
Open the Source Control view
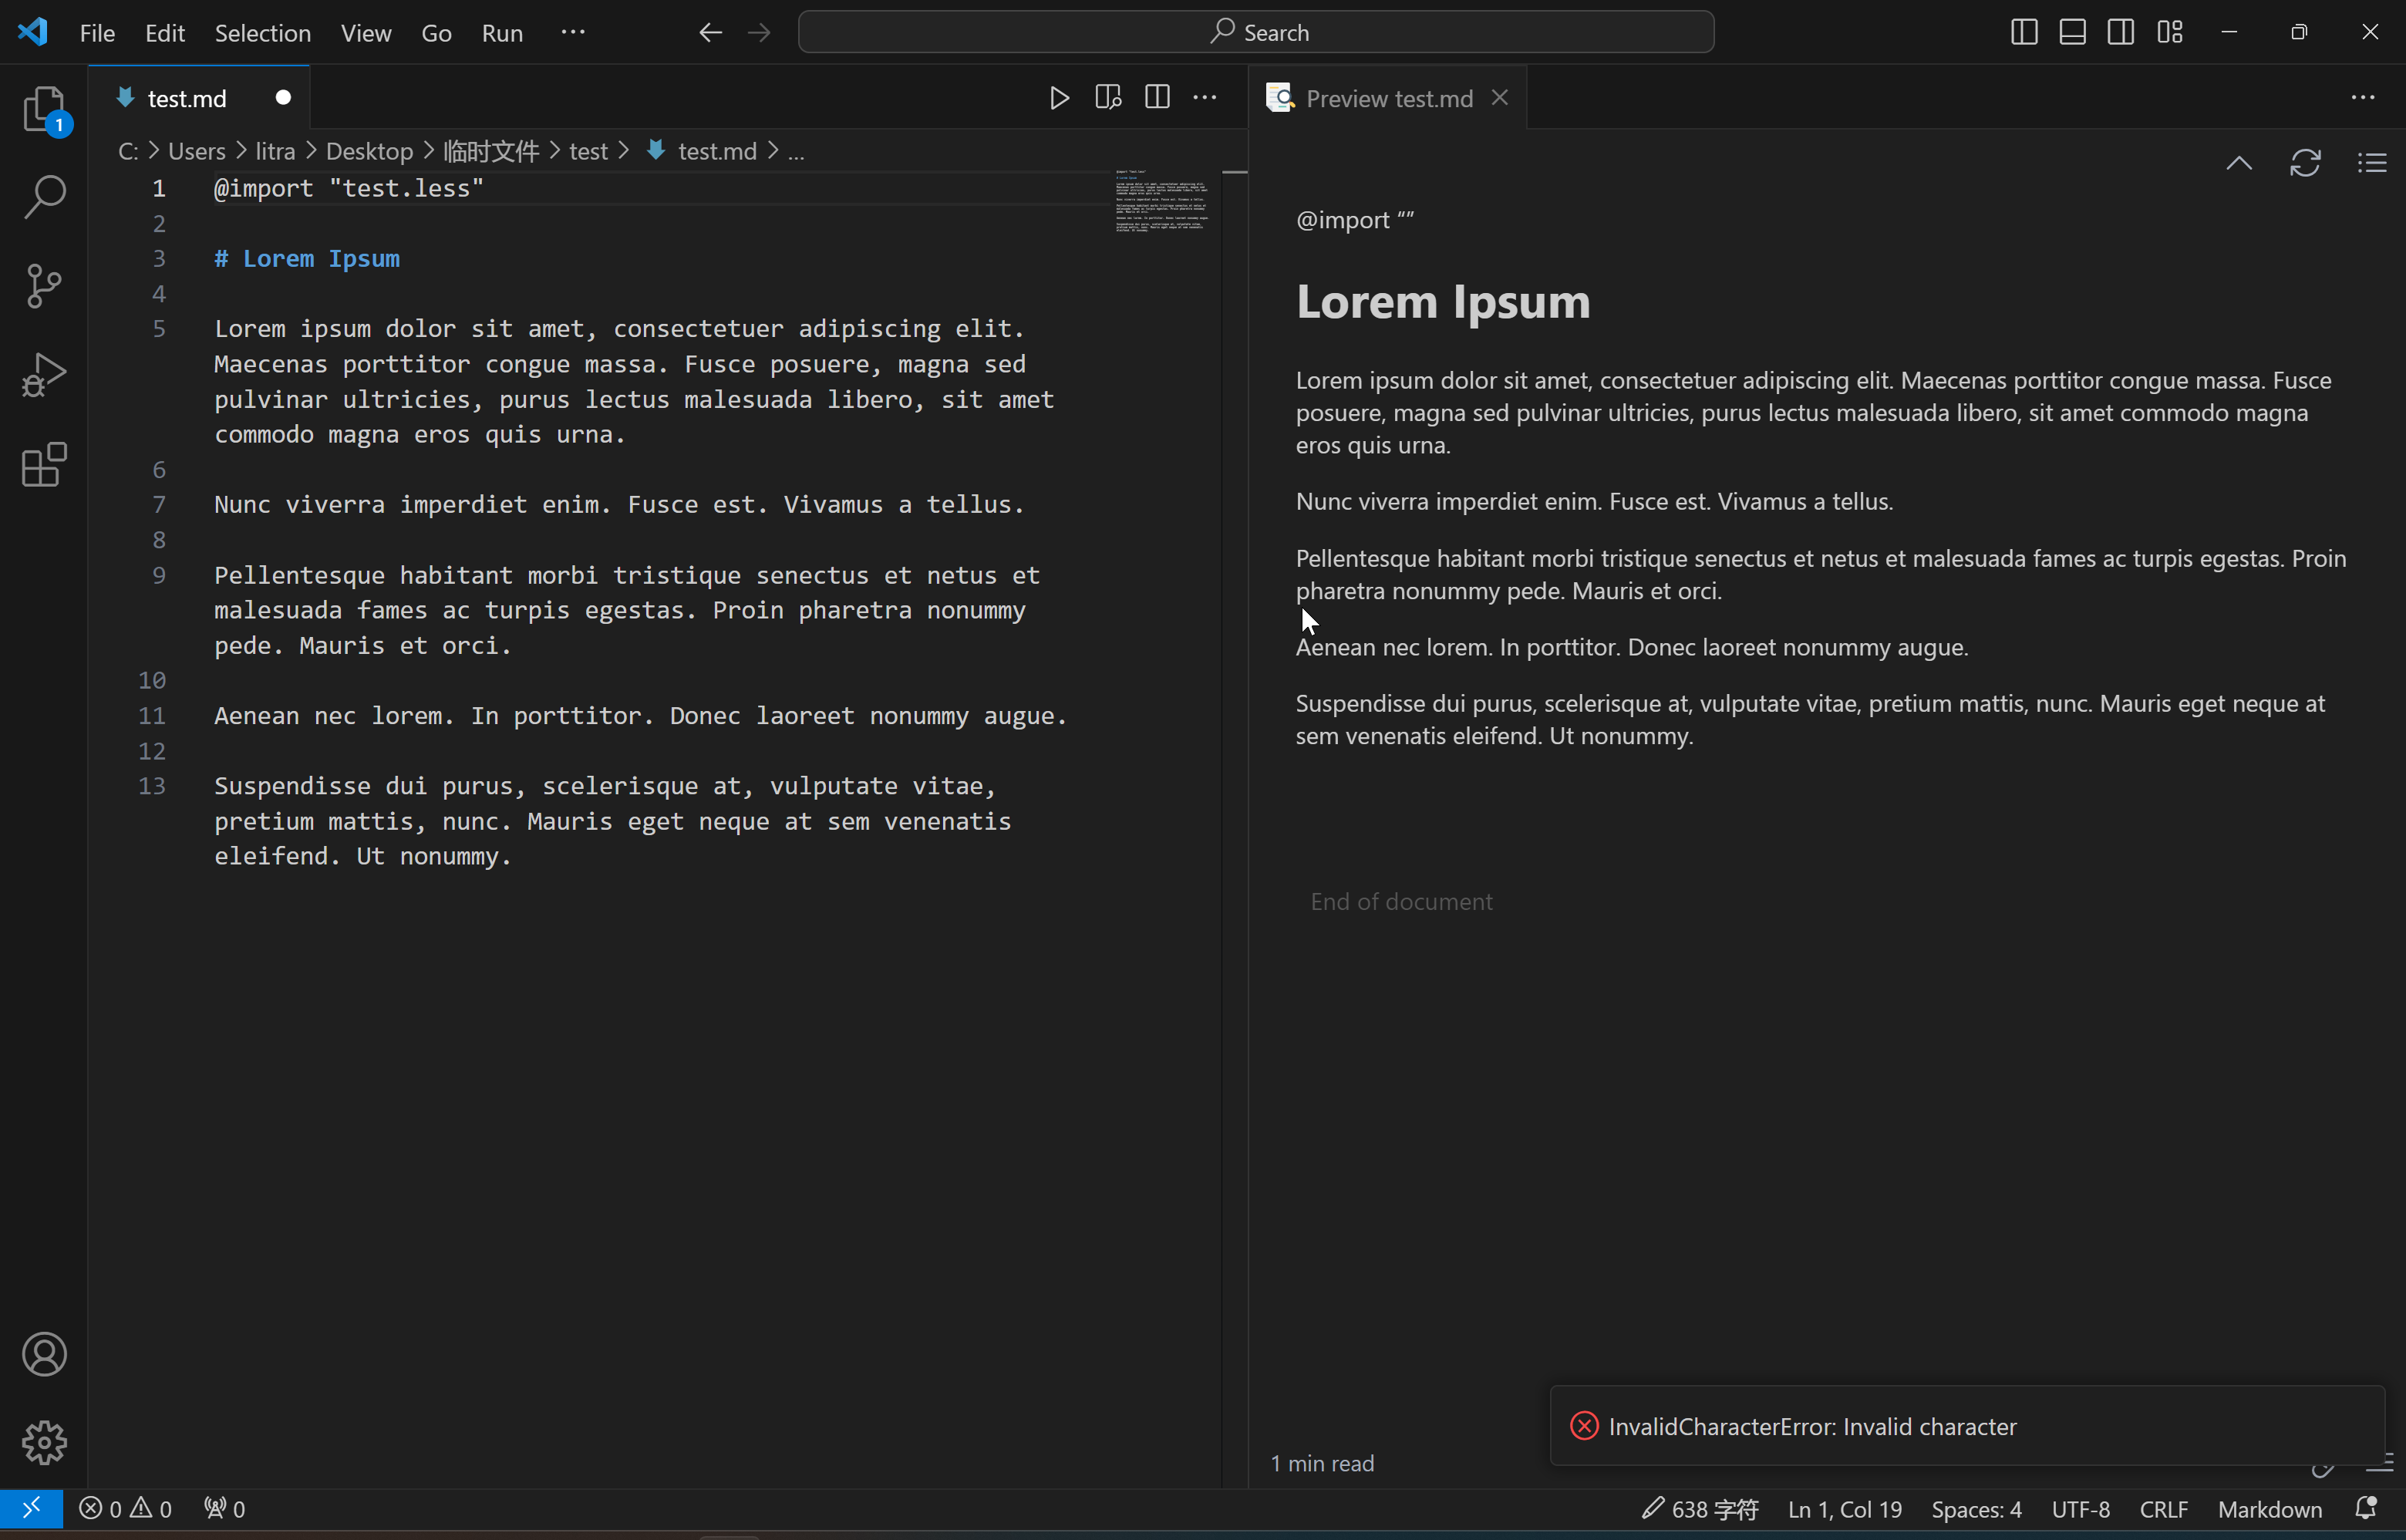(x=44, y=286)
